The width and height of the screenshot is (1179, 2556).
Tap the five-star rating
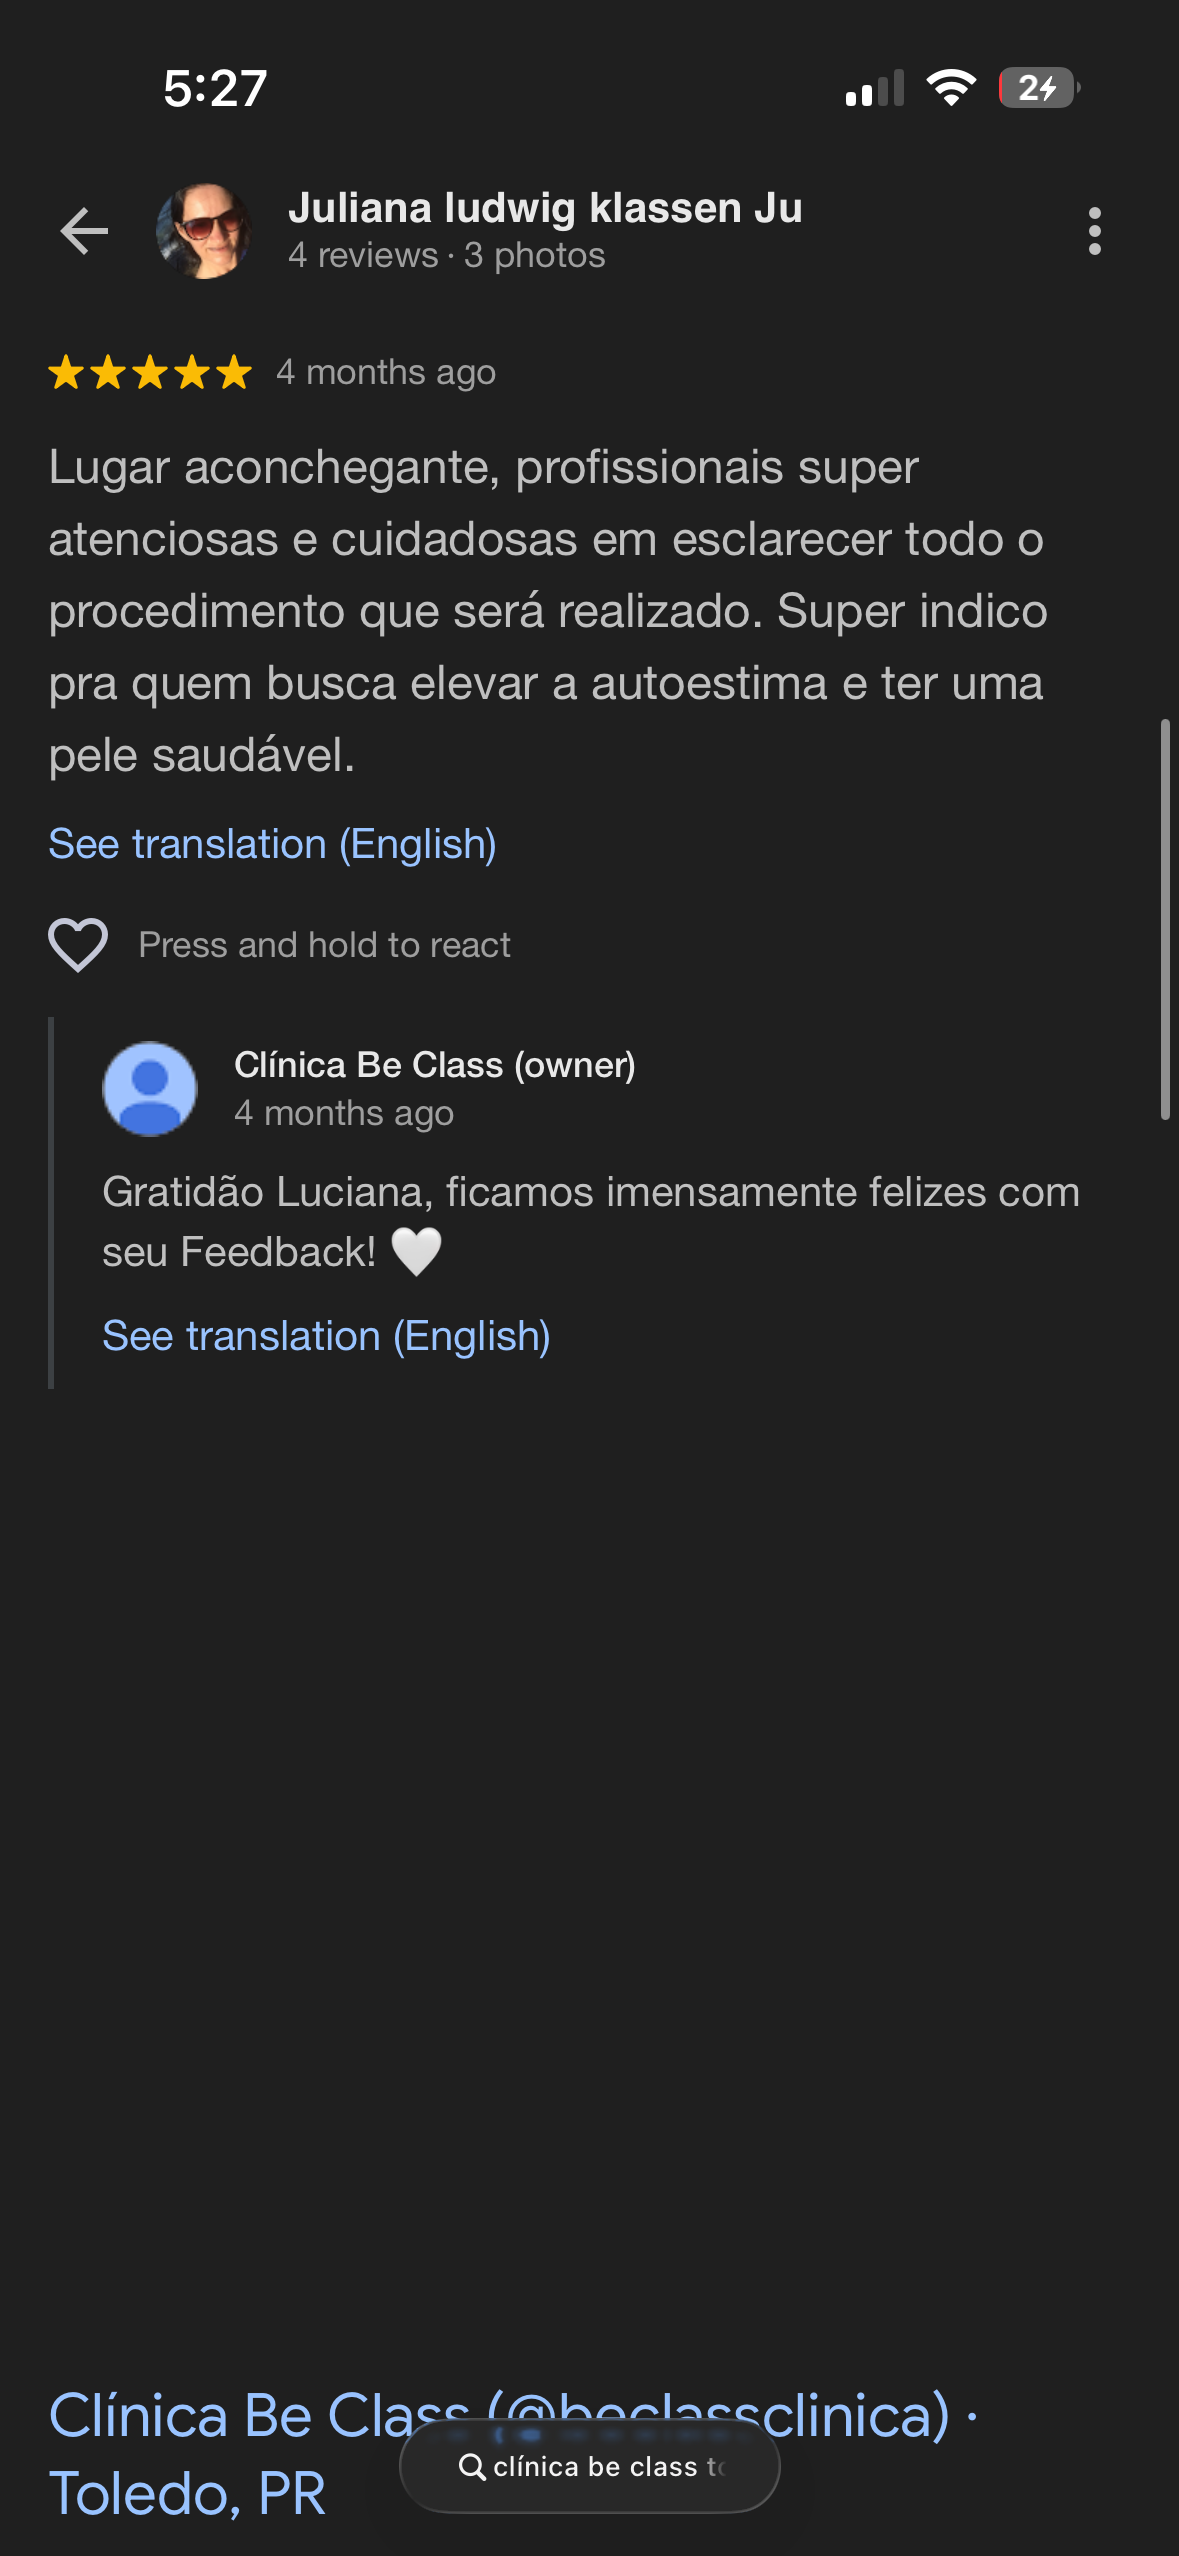pos(150,372)
